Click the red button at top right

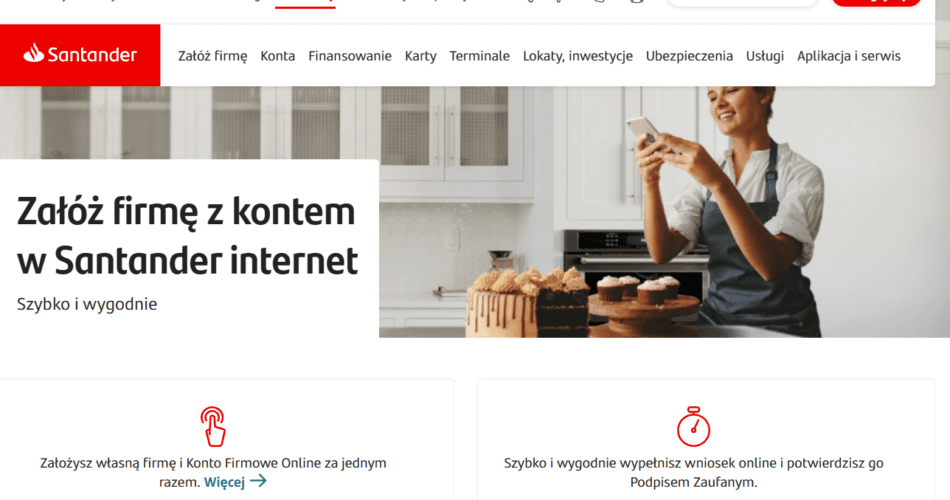(876, 2)
